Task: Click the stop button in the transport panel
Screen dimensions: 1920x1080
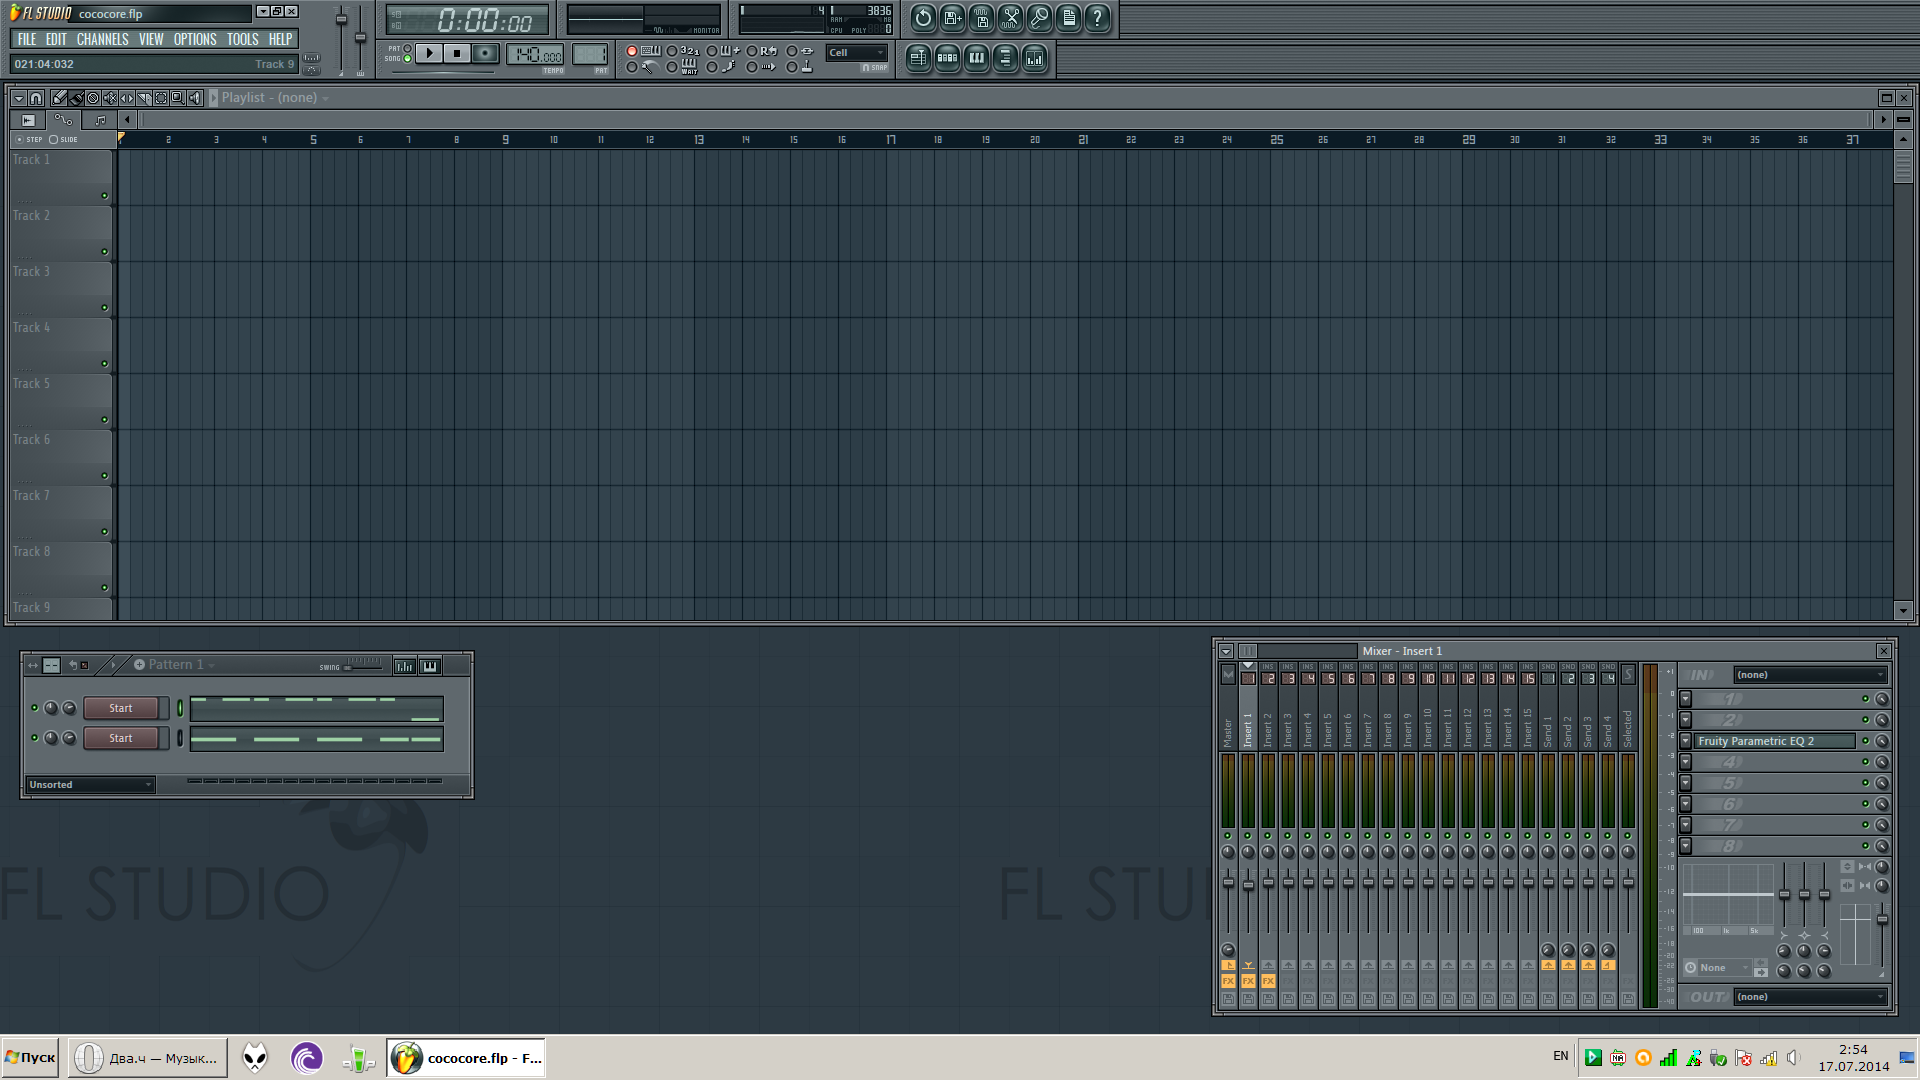Action: coord(457,53)
